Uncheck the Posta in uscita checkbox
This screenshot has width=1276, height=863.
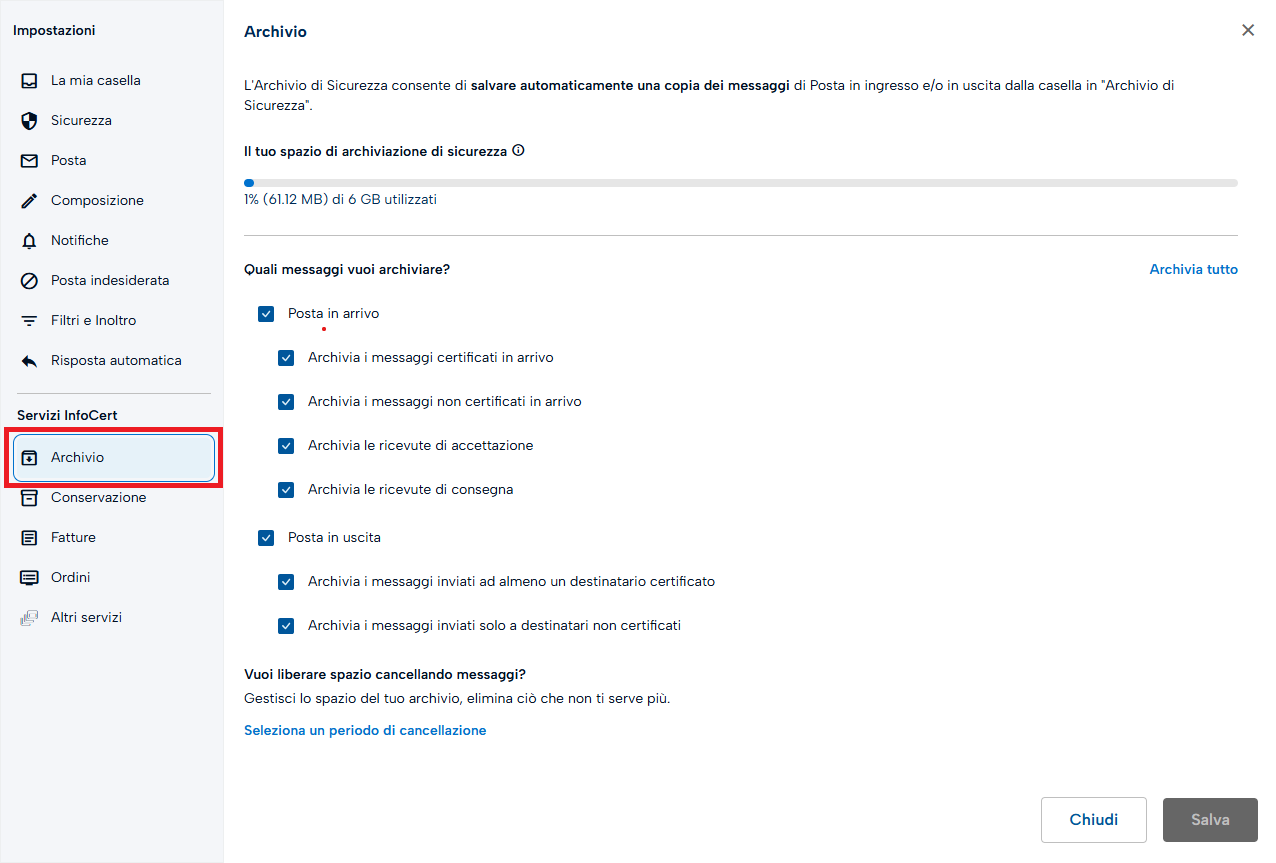[x=266, y=538]
